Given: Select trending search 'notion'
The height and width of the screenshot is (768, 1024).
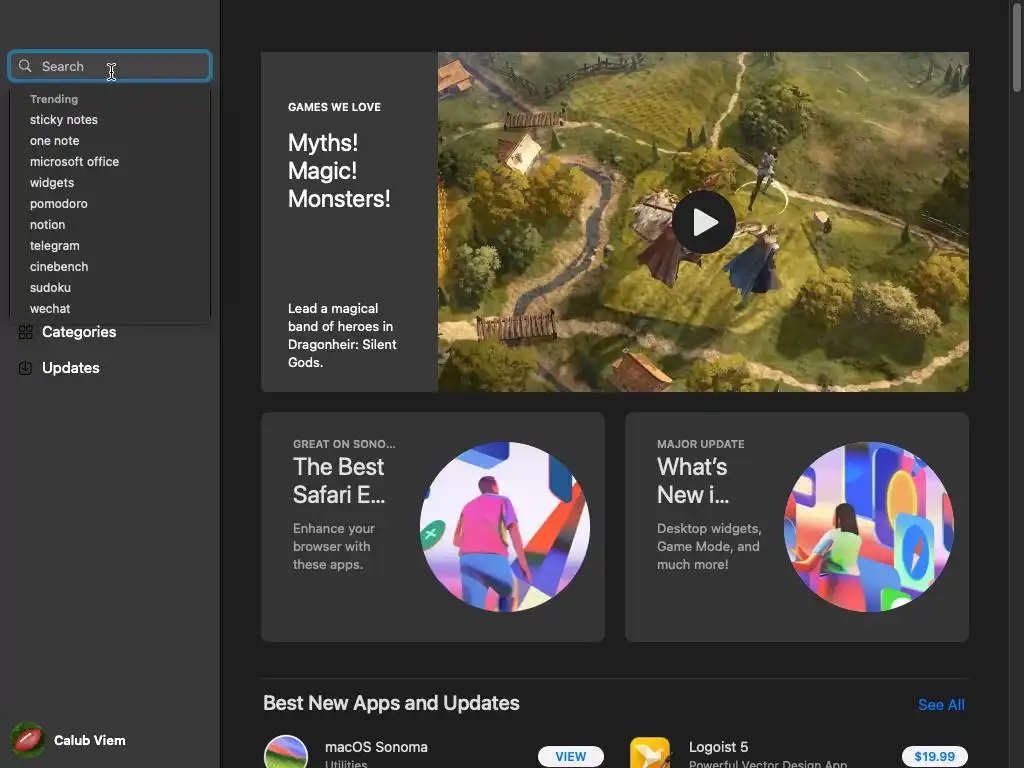Looking at the screenshot, I should tap(48, 225).
